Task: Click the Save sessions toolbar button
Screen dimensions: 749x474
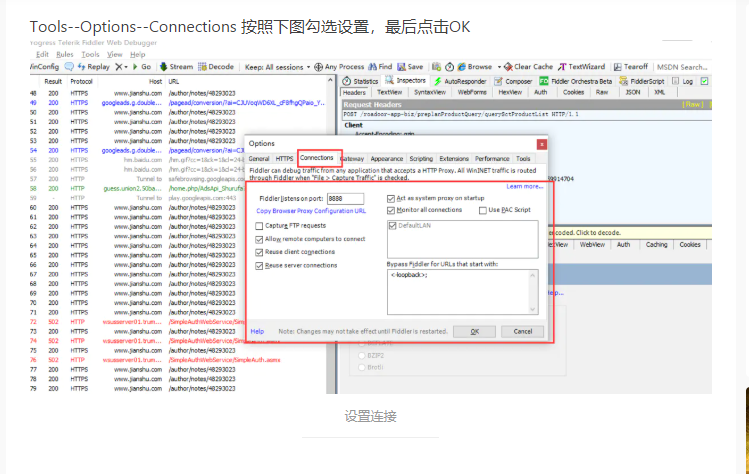Action: point(410,67)
